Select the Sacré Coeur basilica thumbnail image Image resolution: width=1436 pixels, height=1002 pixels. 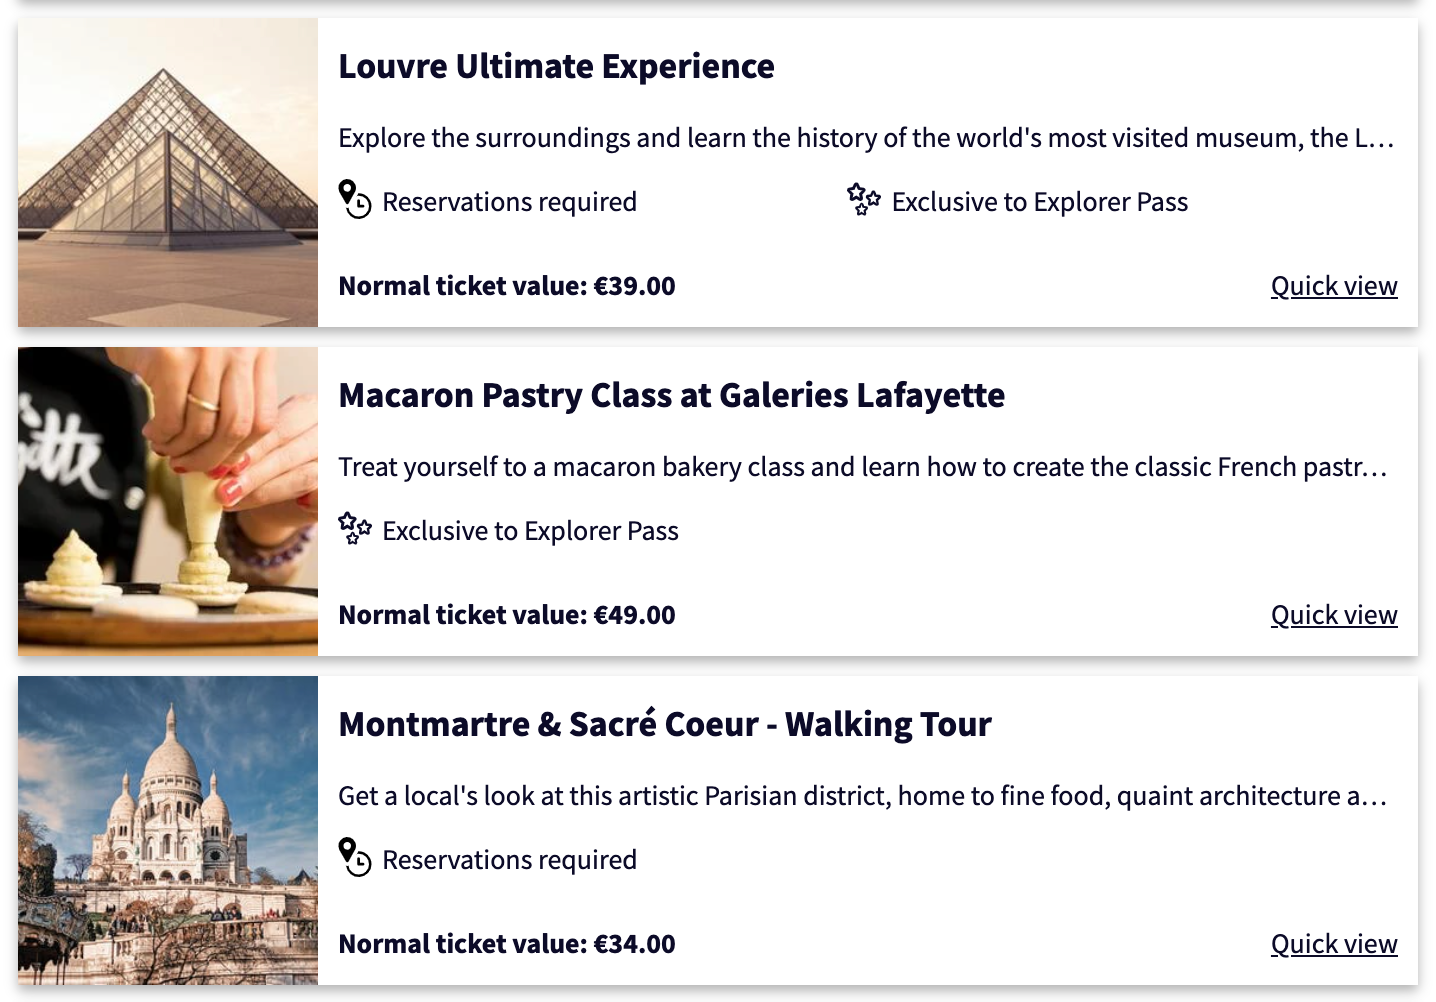[x=168, y=830]
